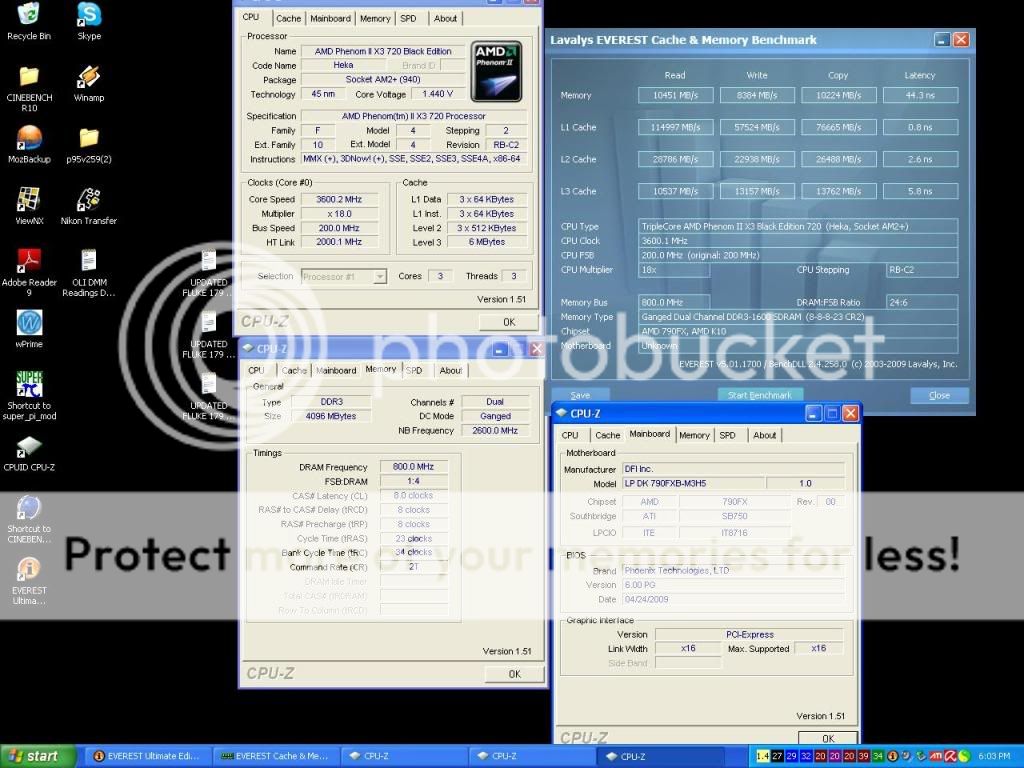Screen dimensions: 1024x768
Task: Click the ATI tray icon
Action: 935,756
